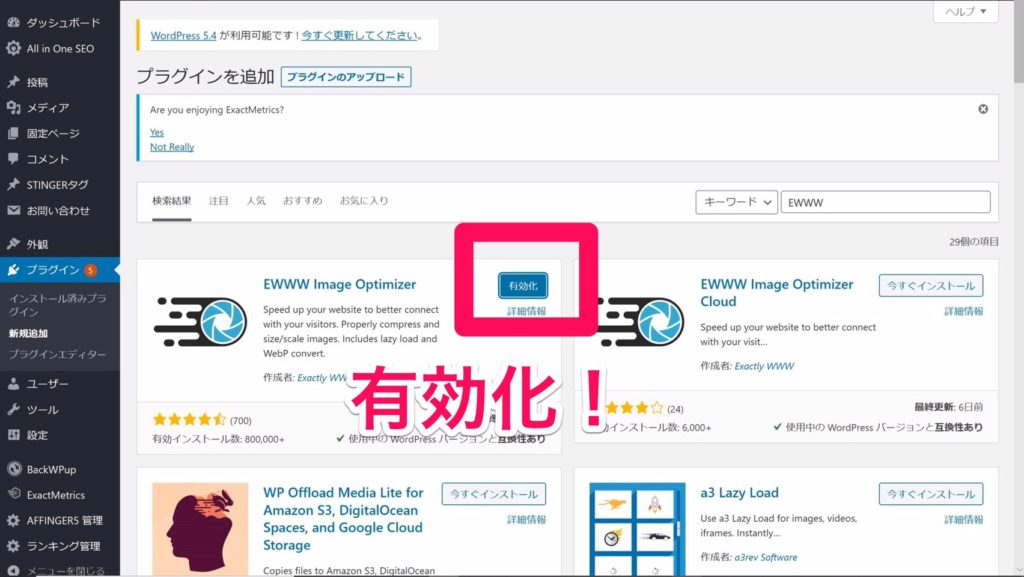Open All in One SEO gear icon
Screen dimensions: 1024x577
pos(13,48)
